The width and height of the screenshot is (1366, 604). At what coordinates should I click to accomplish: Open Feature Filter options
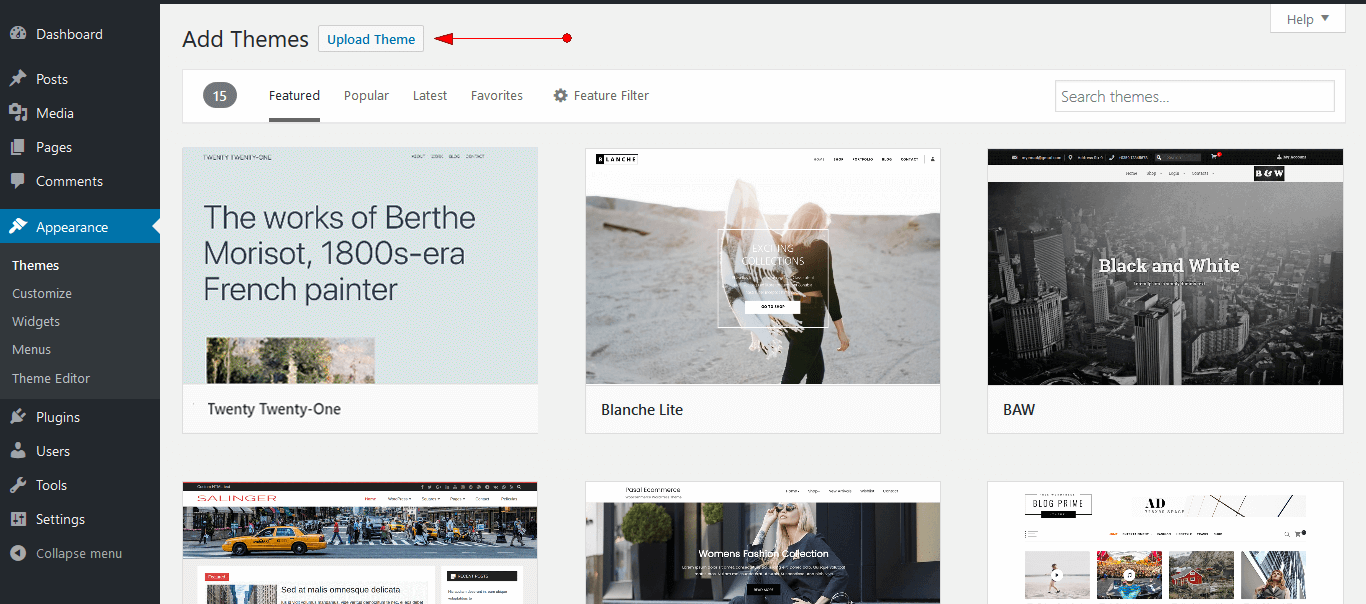coord(610,95)
